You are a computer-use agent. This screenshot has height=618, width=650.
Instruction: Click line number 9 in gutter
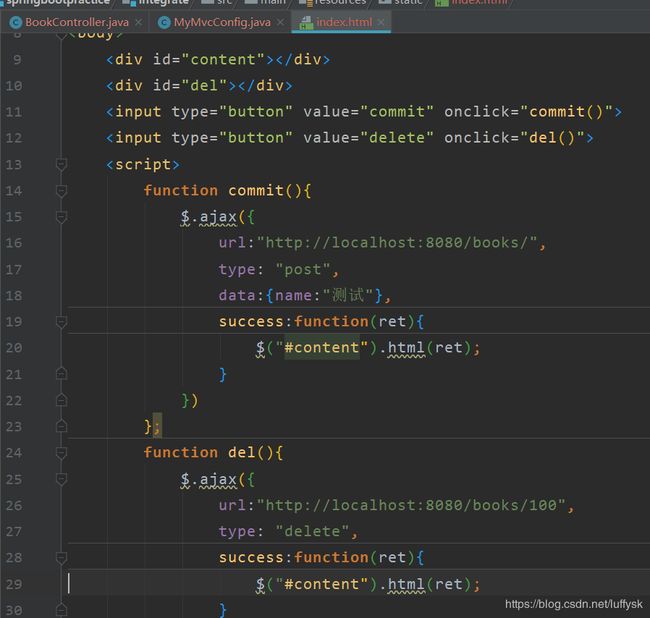coord(17,60)
